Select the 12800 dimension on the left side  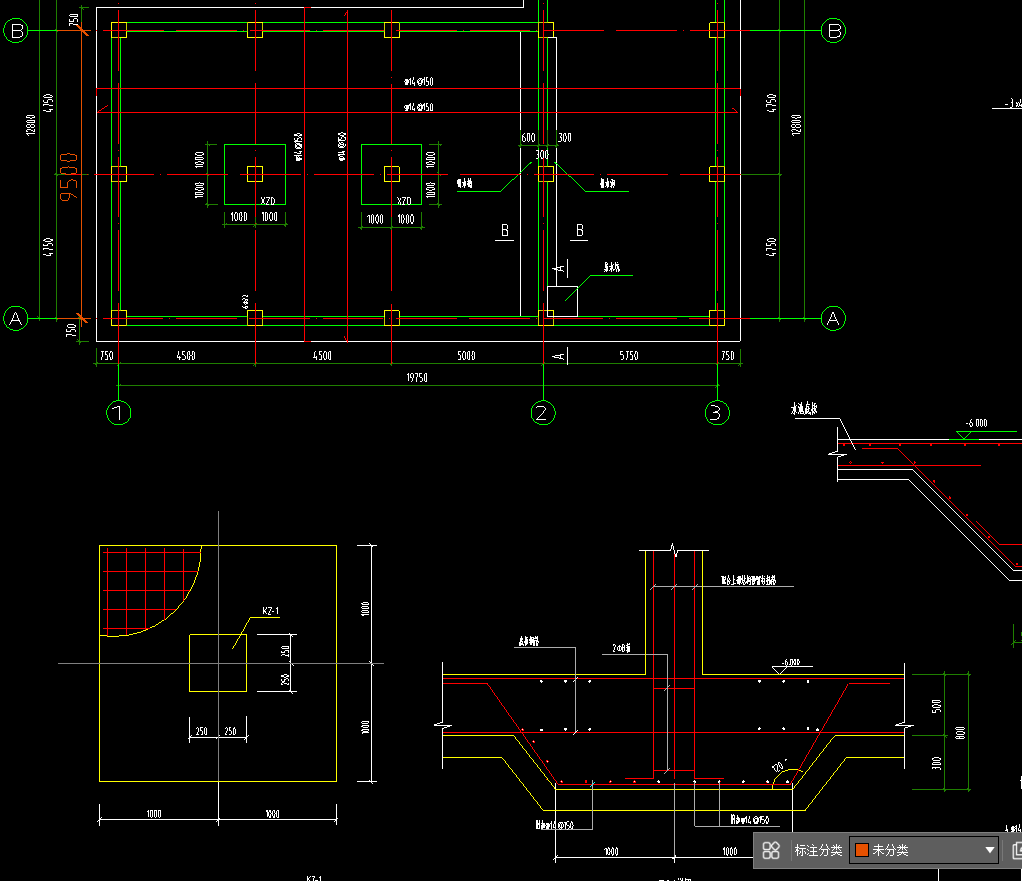click(31, 124)
